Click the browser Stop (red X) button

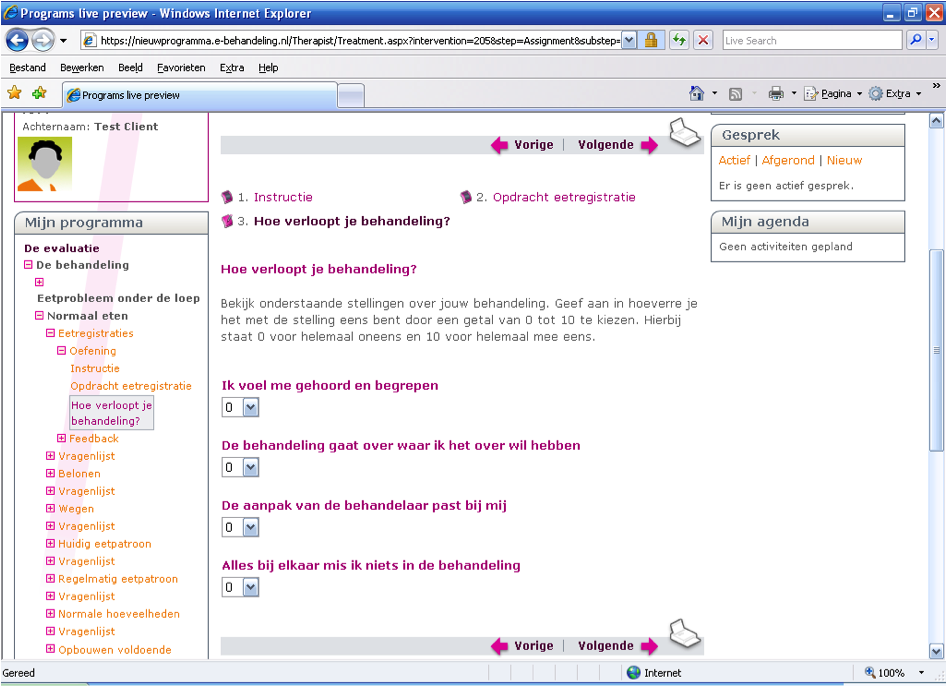[x=703, y=41]
